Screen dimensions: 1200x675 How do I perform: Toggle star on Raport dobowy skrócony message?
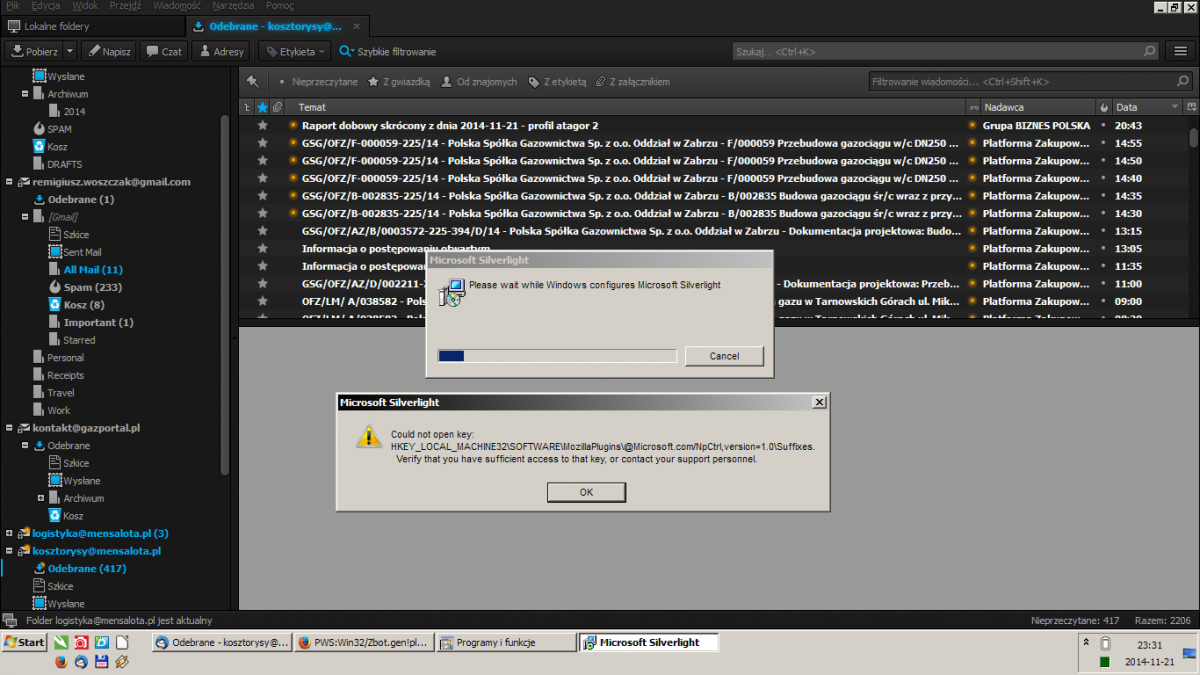coord(263,126)
